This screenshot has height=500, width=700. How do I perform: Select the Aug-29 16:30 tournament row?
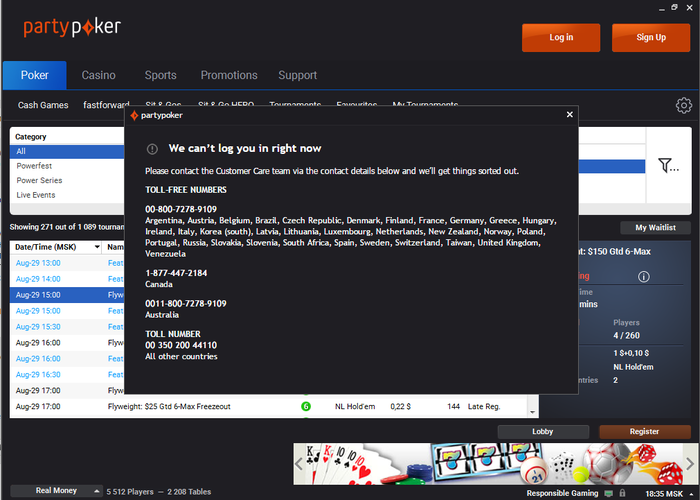coord(67,375)
